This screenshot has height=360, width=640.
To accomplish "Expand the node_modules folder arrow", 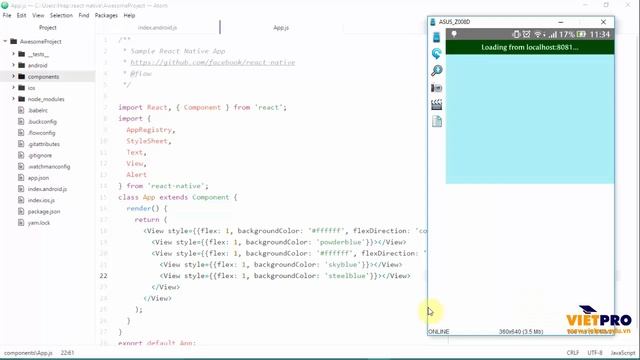I will click(13, 99).
